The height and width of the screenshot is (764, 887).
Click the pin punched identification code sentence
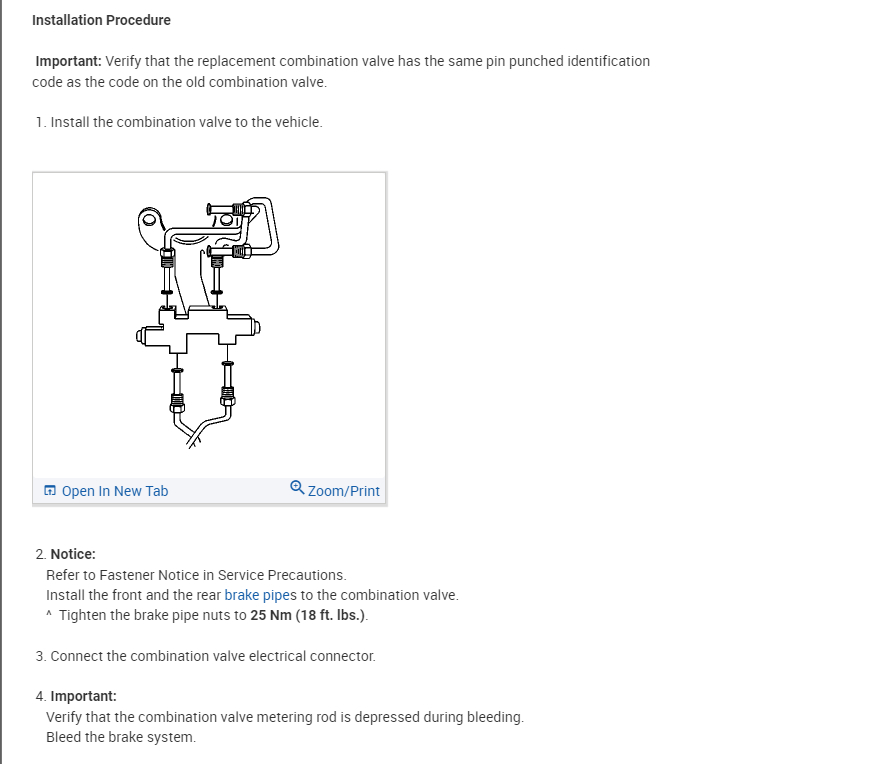click(x=378, y=61)
